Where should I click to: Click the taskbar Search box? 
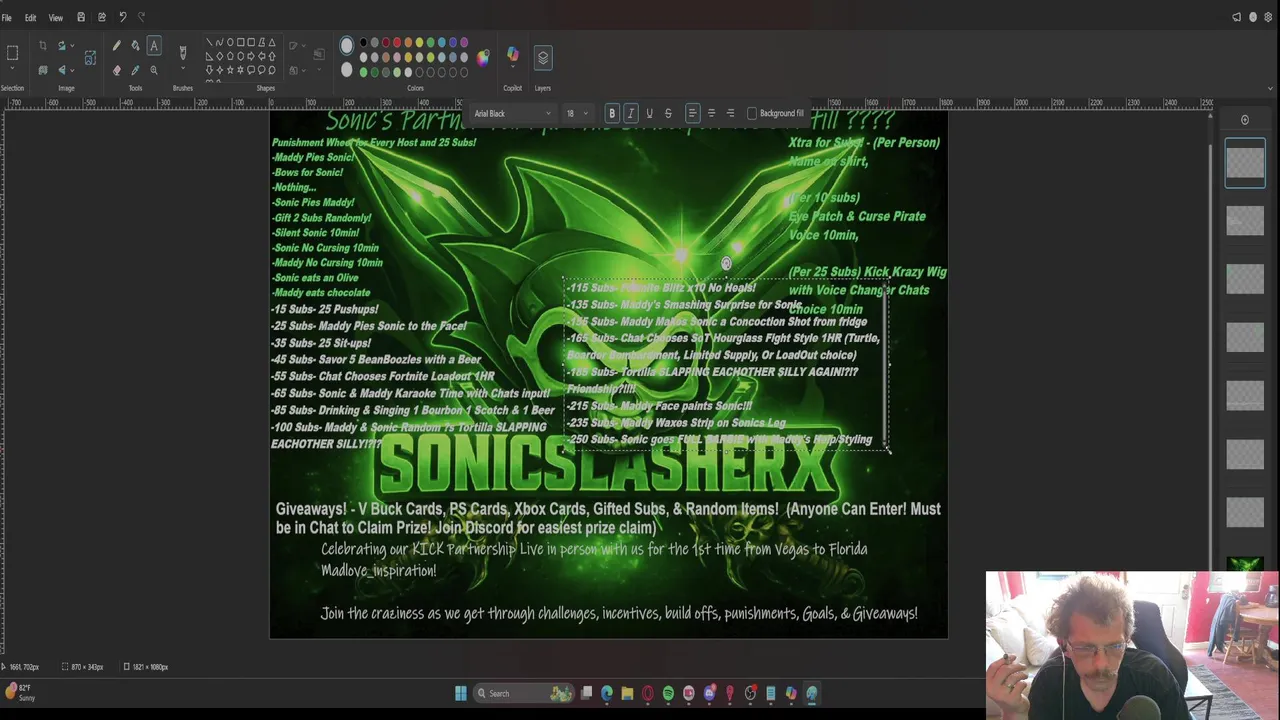(x=523, y=693)
